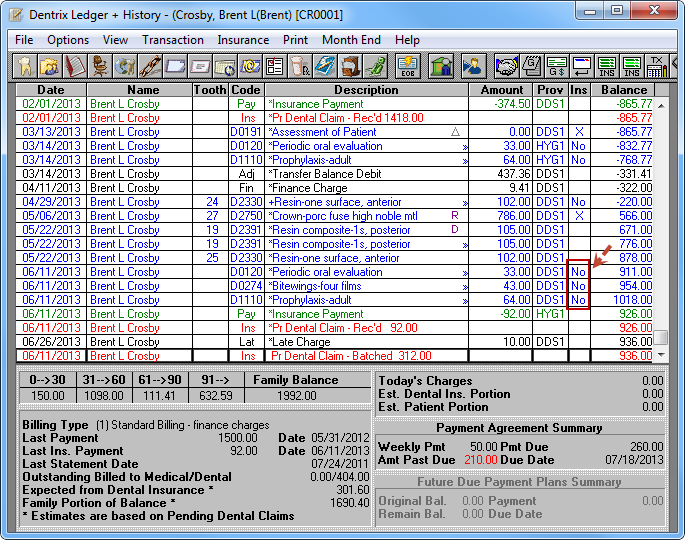Click the blue-shirted person icon

coord(473,66)
